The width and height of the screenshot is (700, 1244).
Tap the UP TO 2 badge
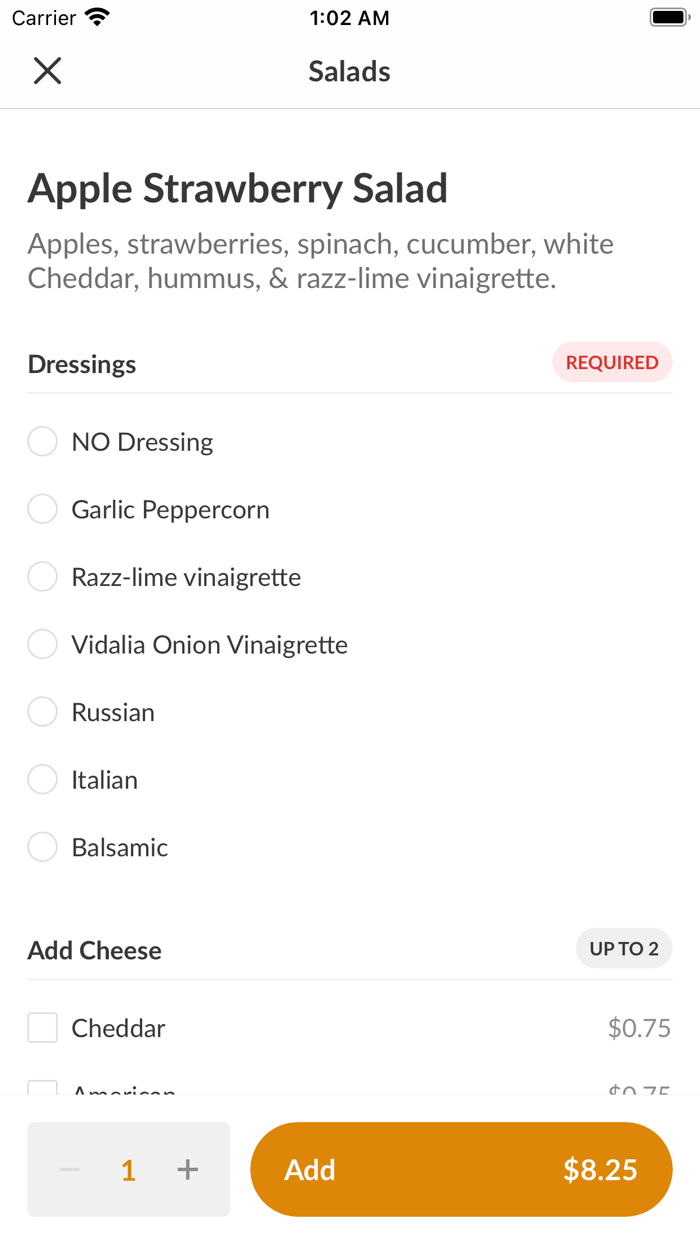624,949
